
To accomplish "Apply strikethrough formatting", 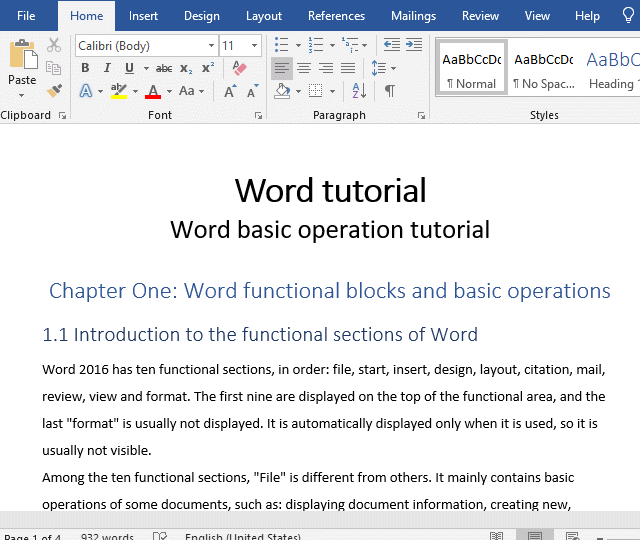I will click(164, 68).
